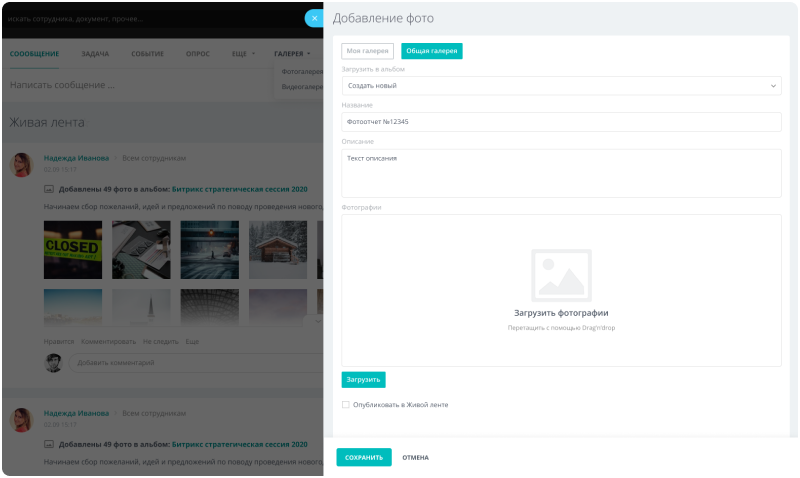Image resolution: width=800 pixels, height=478 pixels.
Task: Click the commenter avatar beside the comment field
Action: [x=54, y=363]
